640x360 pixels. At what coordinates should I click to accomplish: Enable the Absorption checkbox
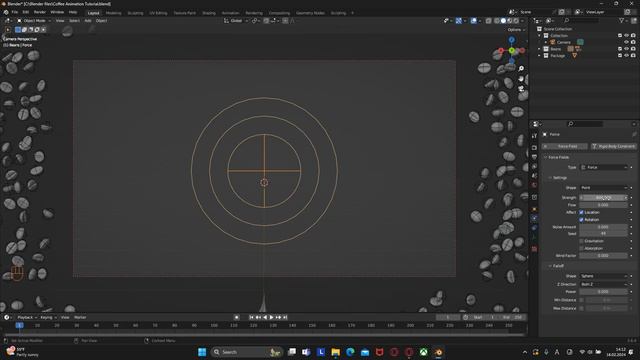click(581, 248)
